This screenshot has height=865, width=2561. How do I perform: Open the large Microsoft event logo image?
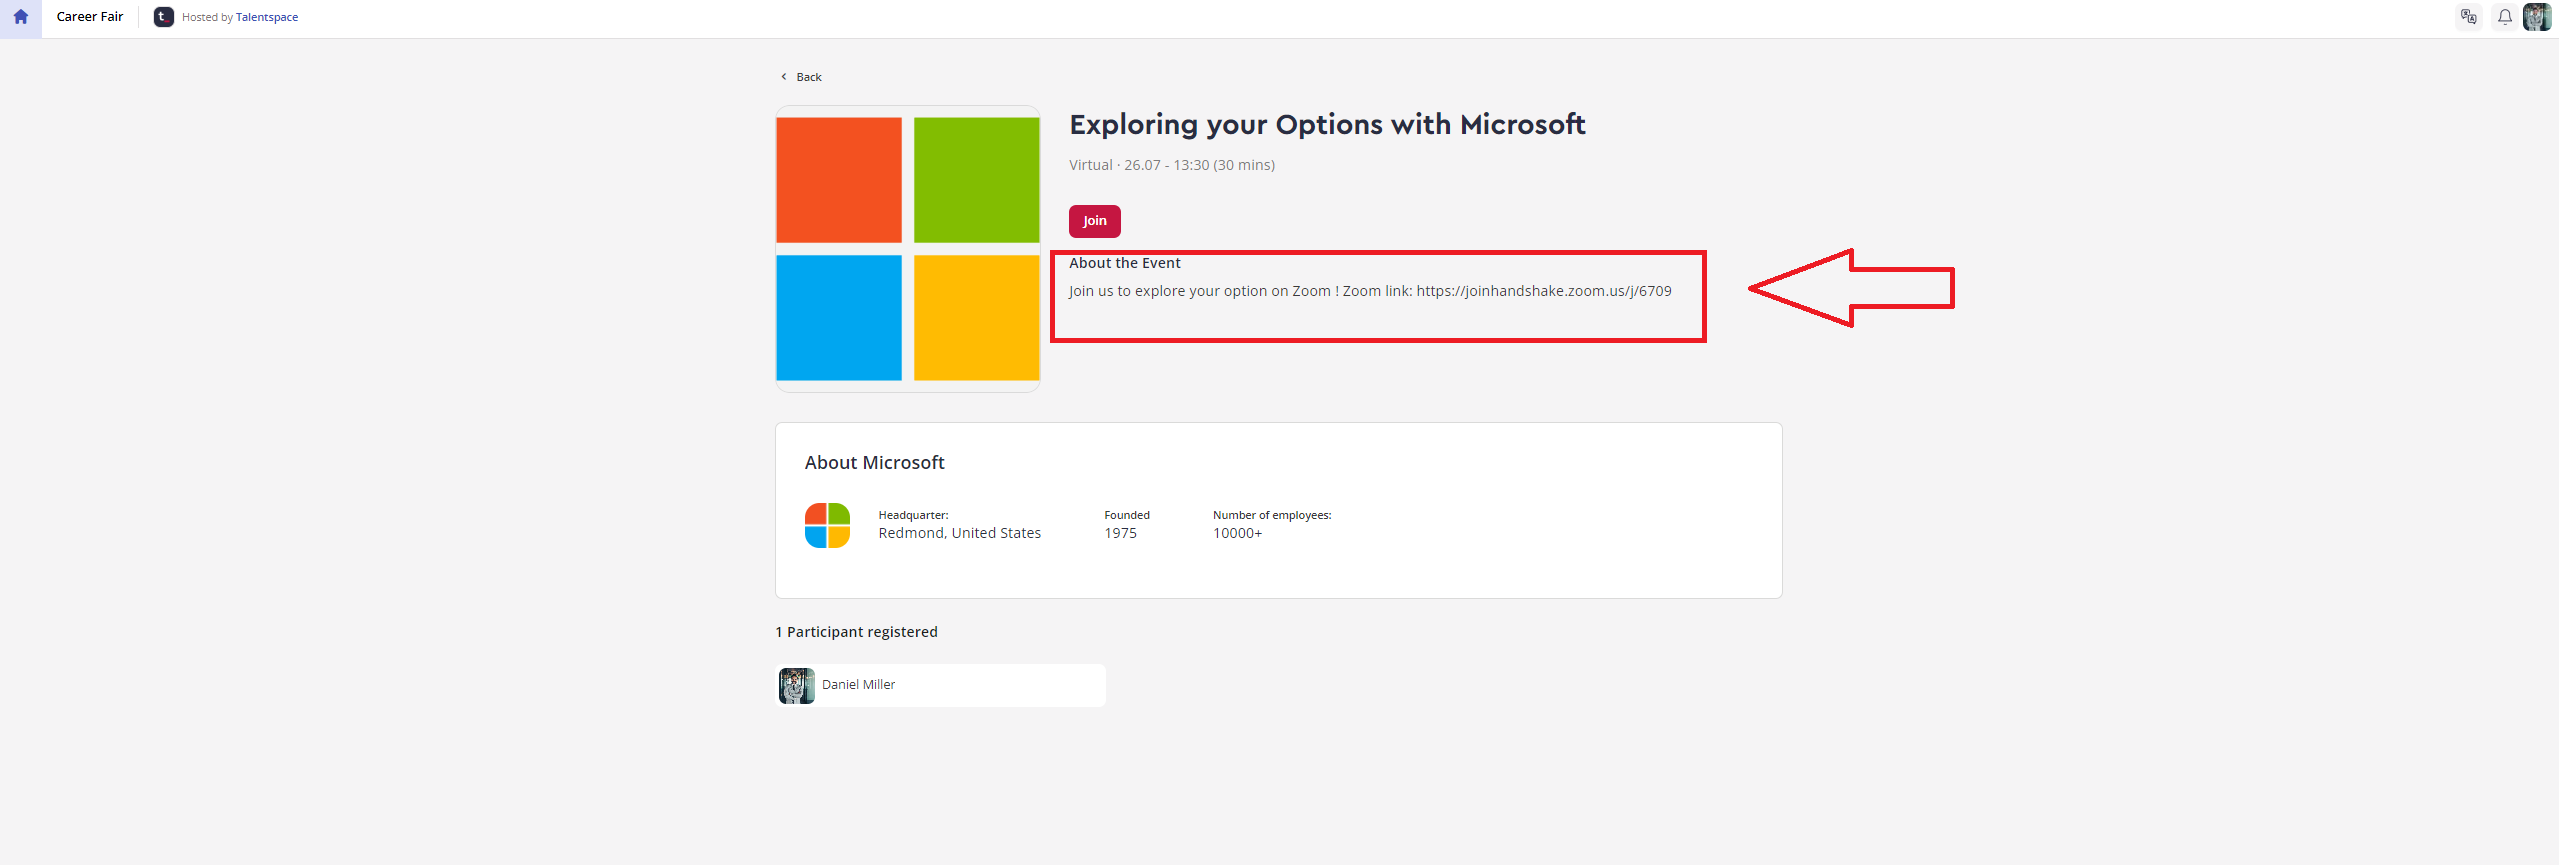coord(908,249)
